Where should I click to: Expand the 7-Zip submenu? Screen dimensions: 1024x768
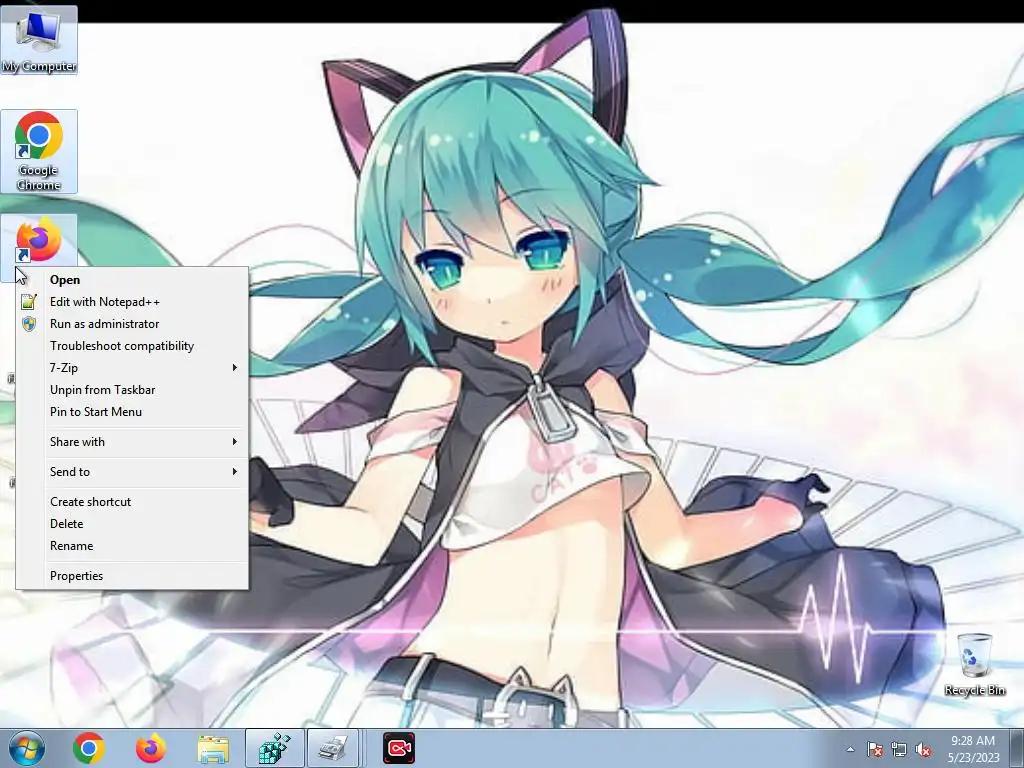[132, 368]
